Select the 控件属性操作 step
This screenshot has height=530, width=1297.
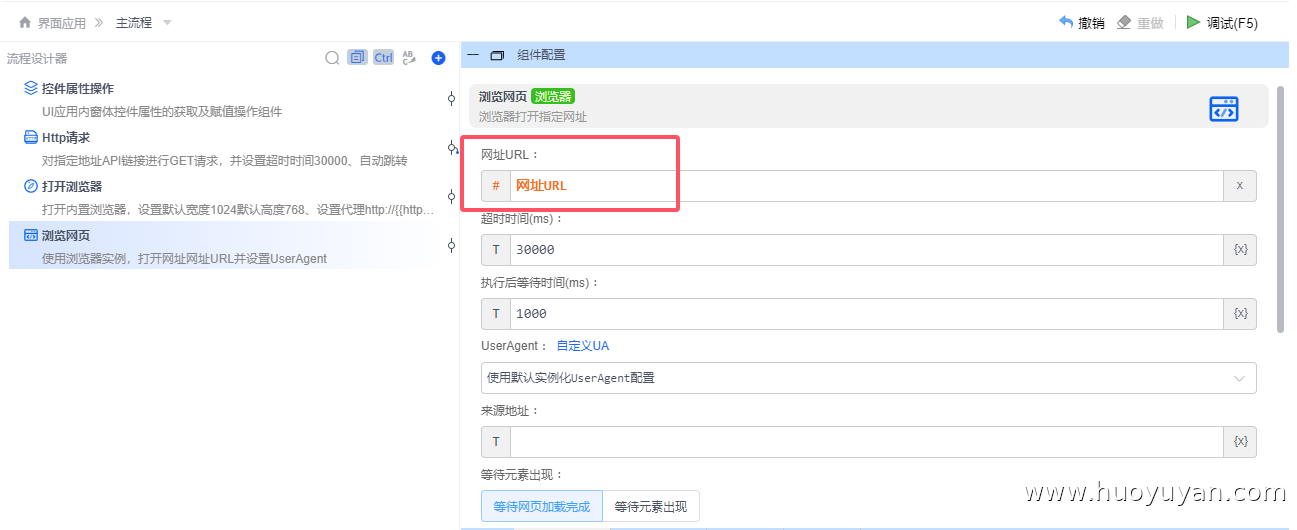78,88
